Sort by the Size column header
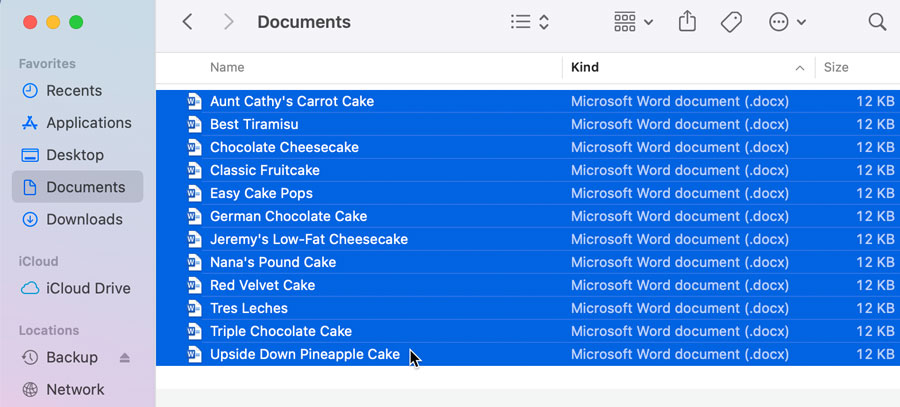 (836, 67)
